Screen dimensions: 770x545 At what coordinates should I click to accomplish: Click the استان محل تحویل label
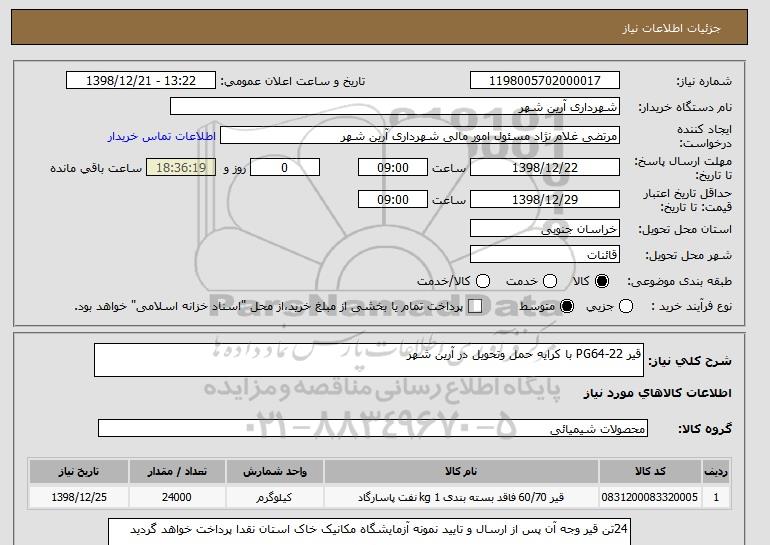tap(685, 229)
